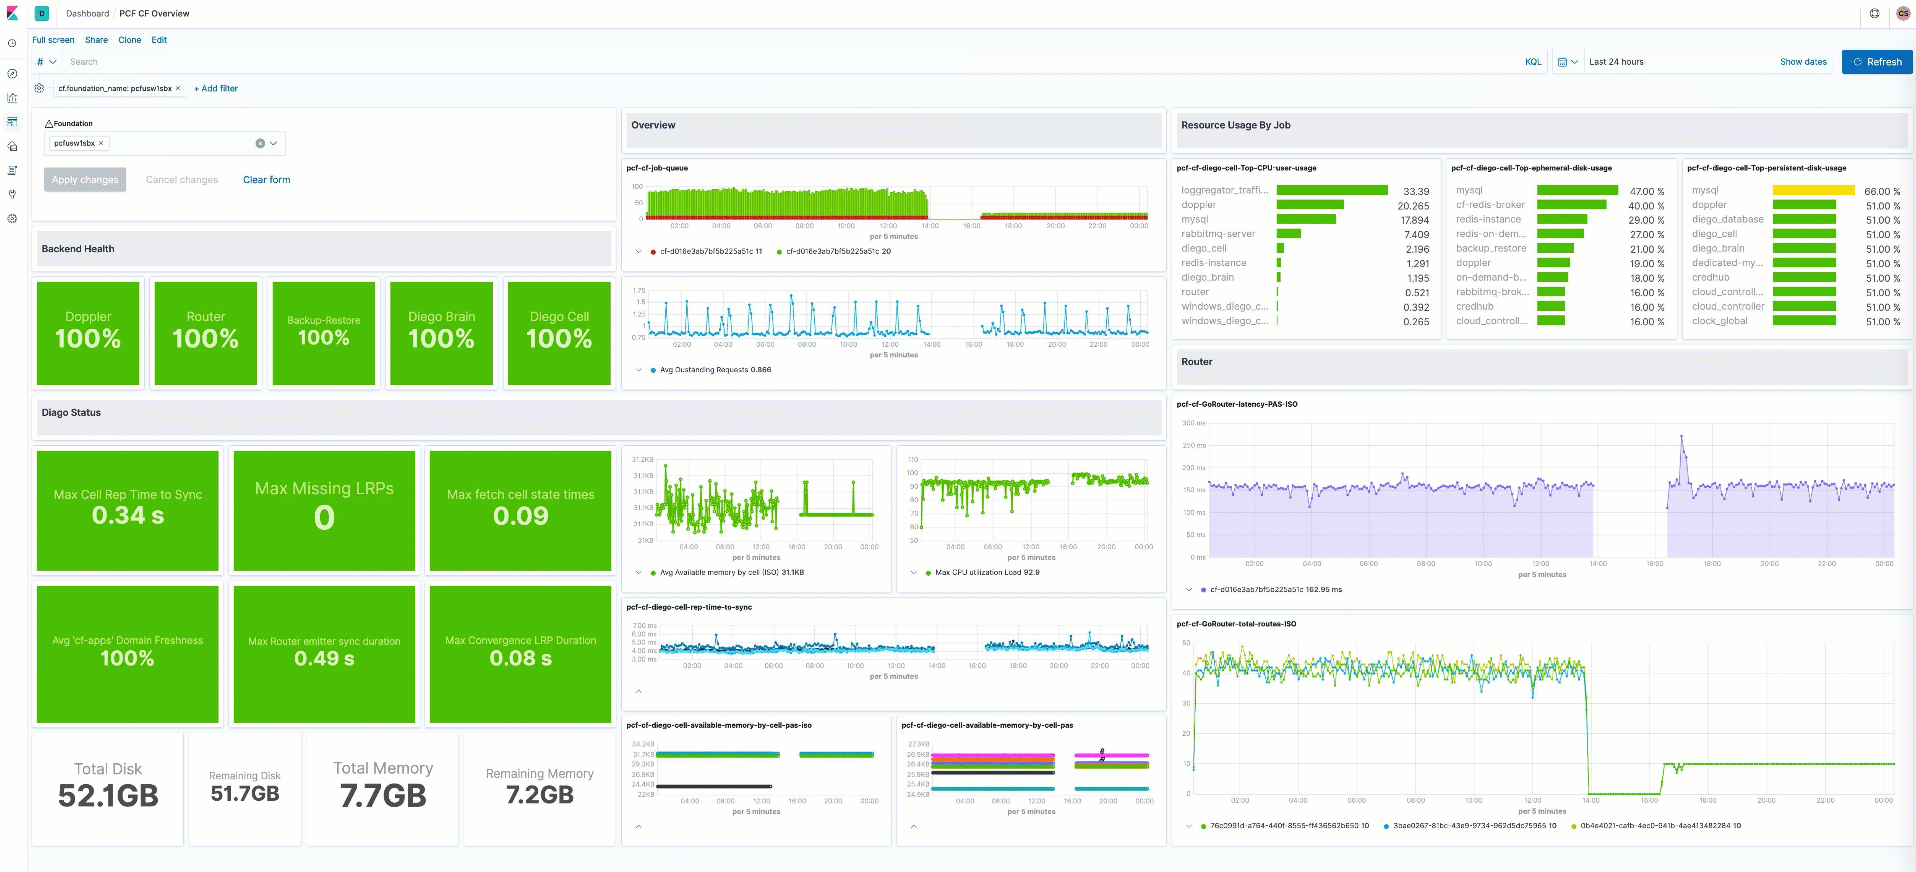The width and height of the screenshot is (1916, 872).
Task: Open the Dashboard icon in sidebar
Action: click(12, 122)
